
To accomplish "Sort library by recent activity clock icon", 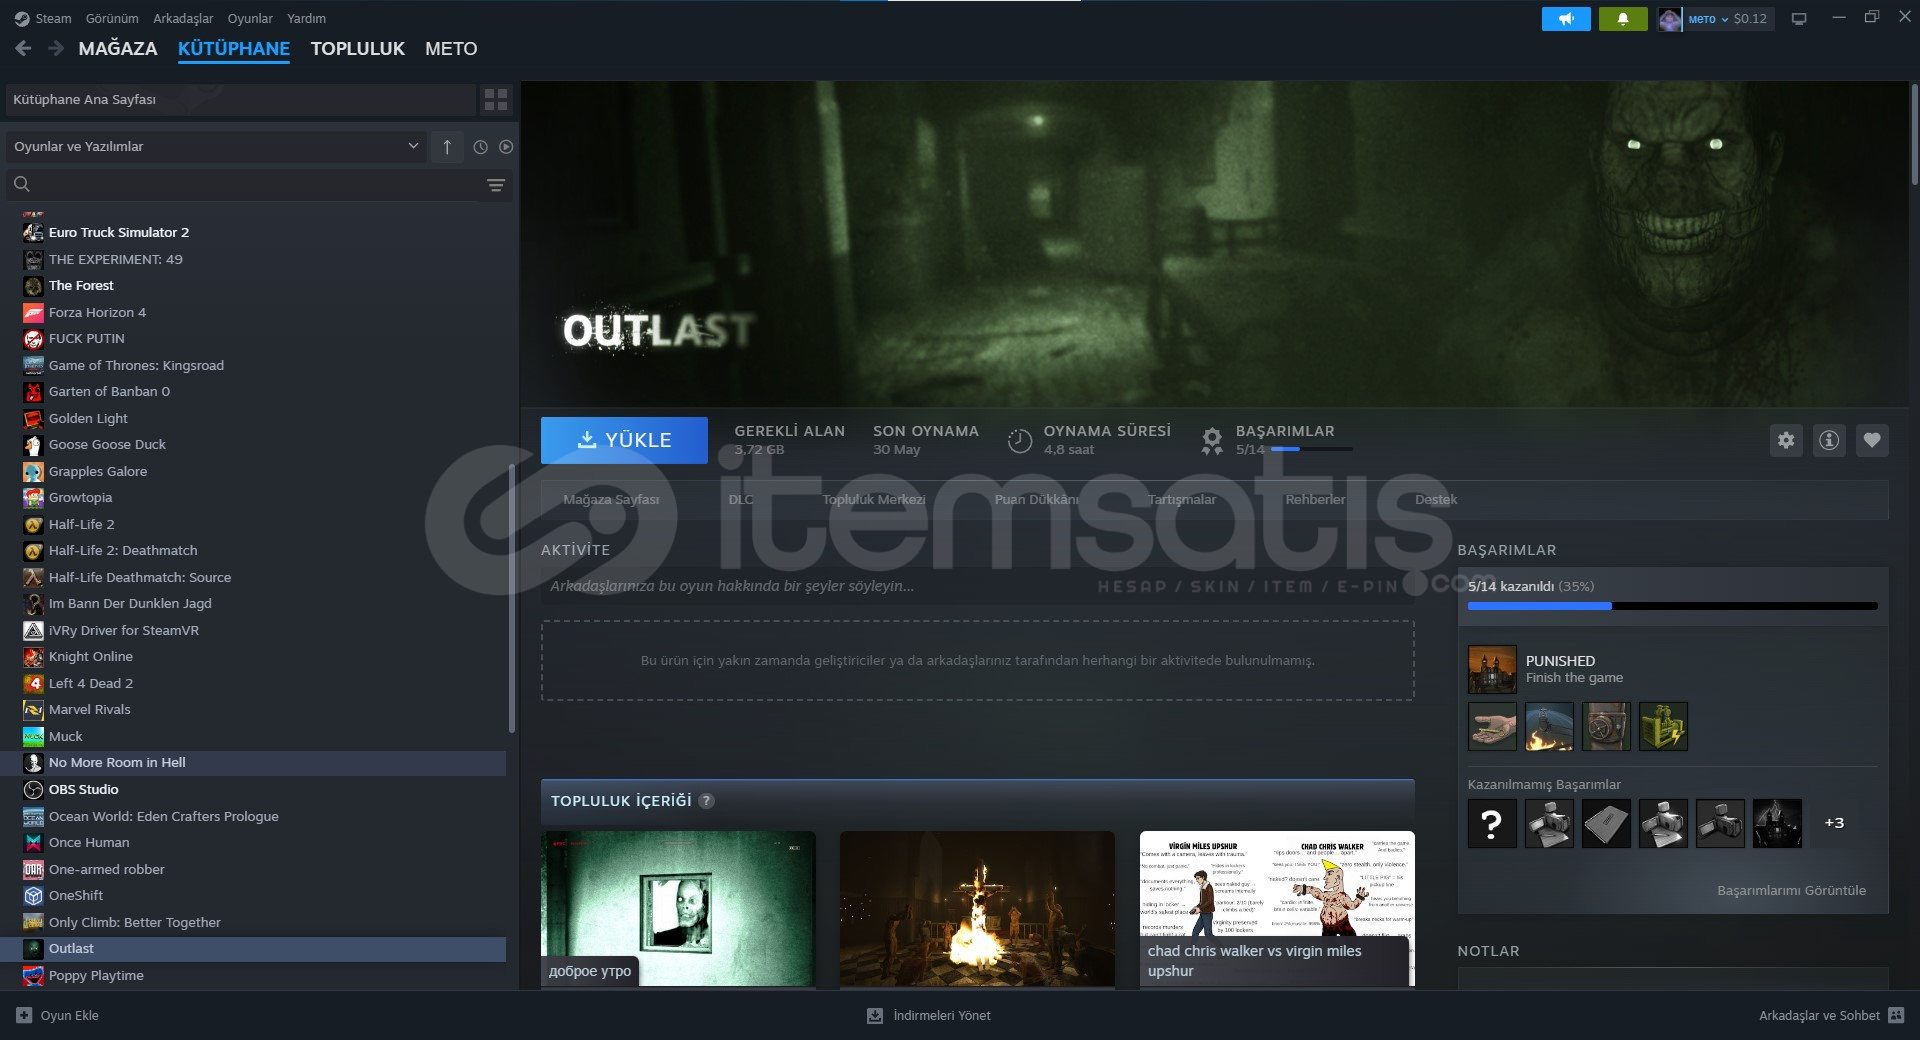I will click(x=480, y=147).
